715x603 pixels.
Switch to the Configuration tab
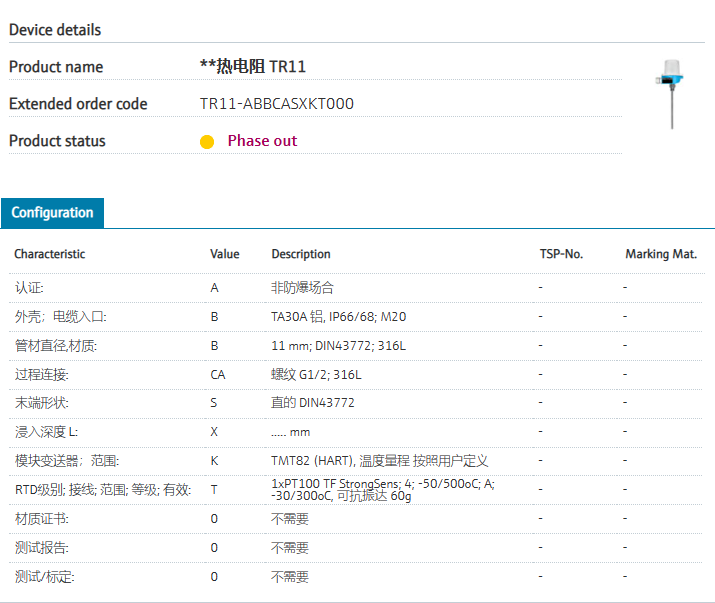pos(52,213)
